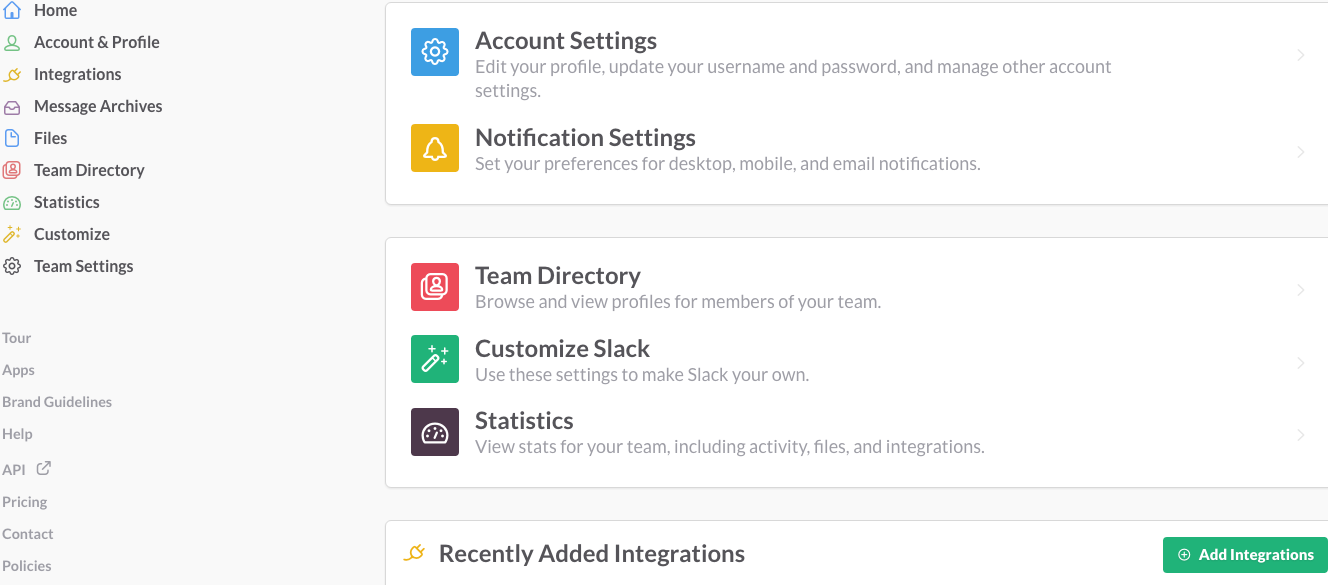Click the dark Statistics gauge icon
Screen dimensions: 1328x585
(435, 432)
